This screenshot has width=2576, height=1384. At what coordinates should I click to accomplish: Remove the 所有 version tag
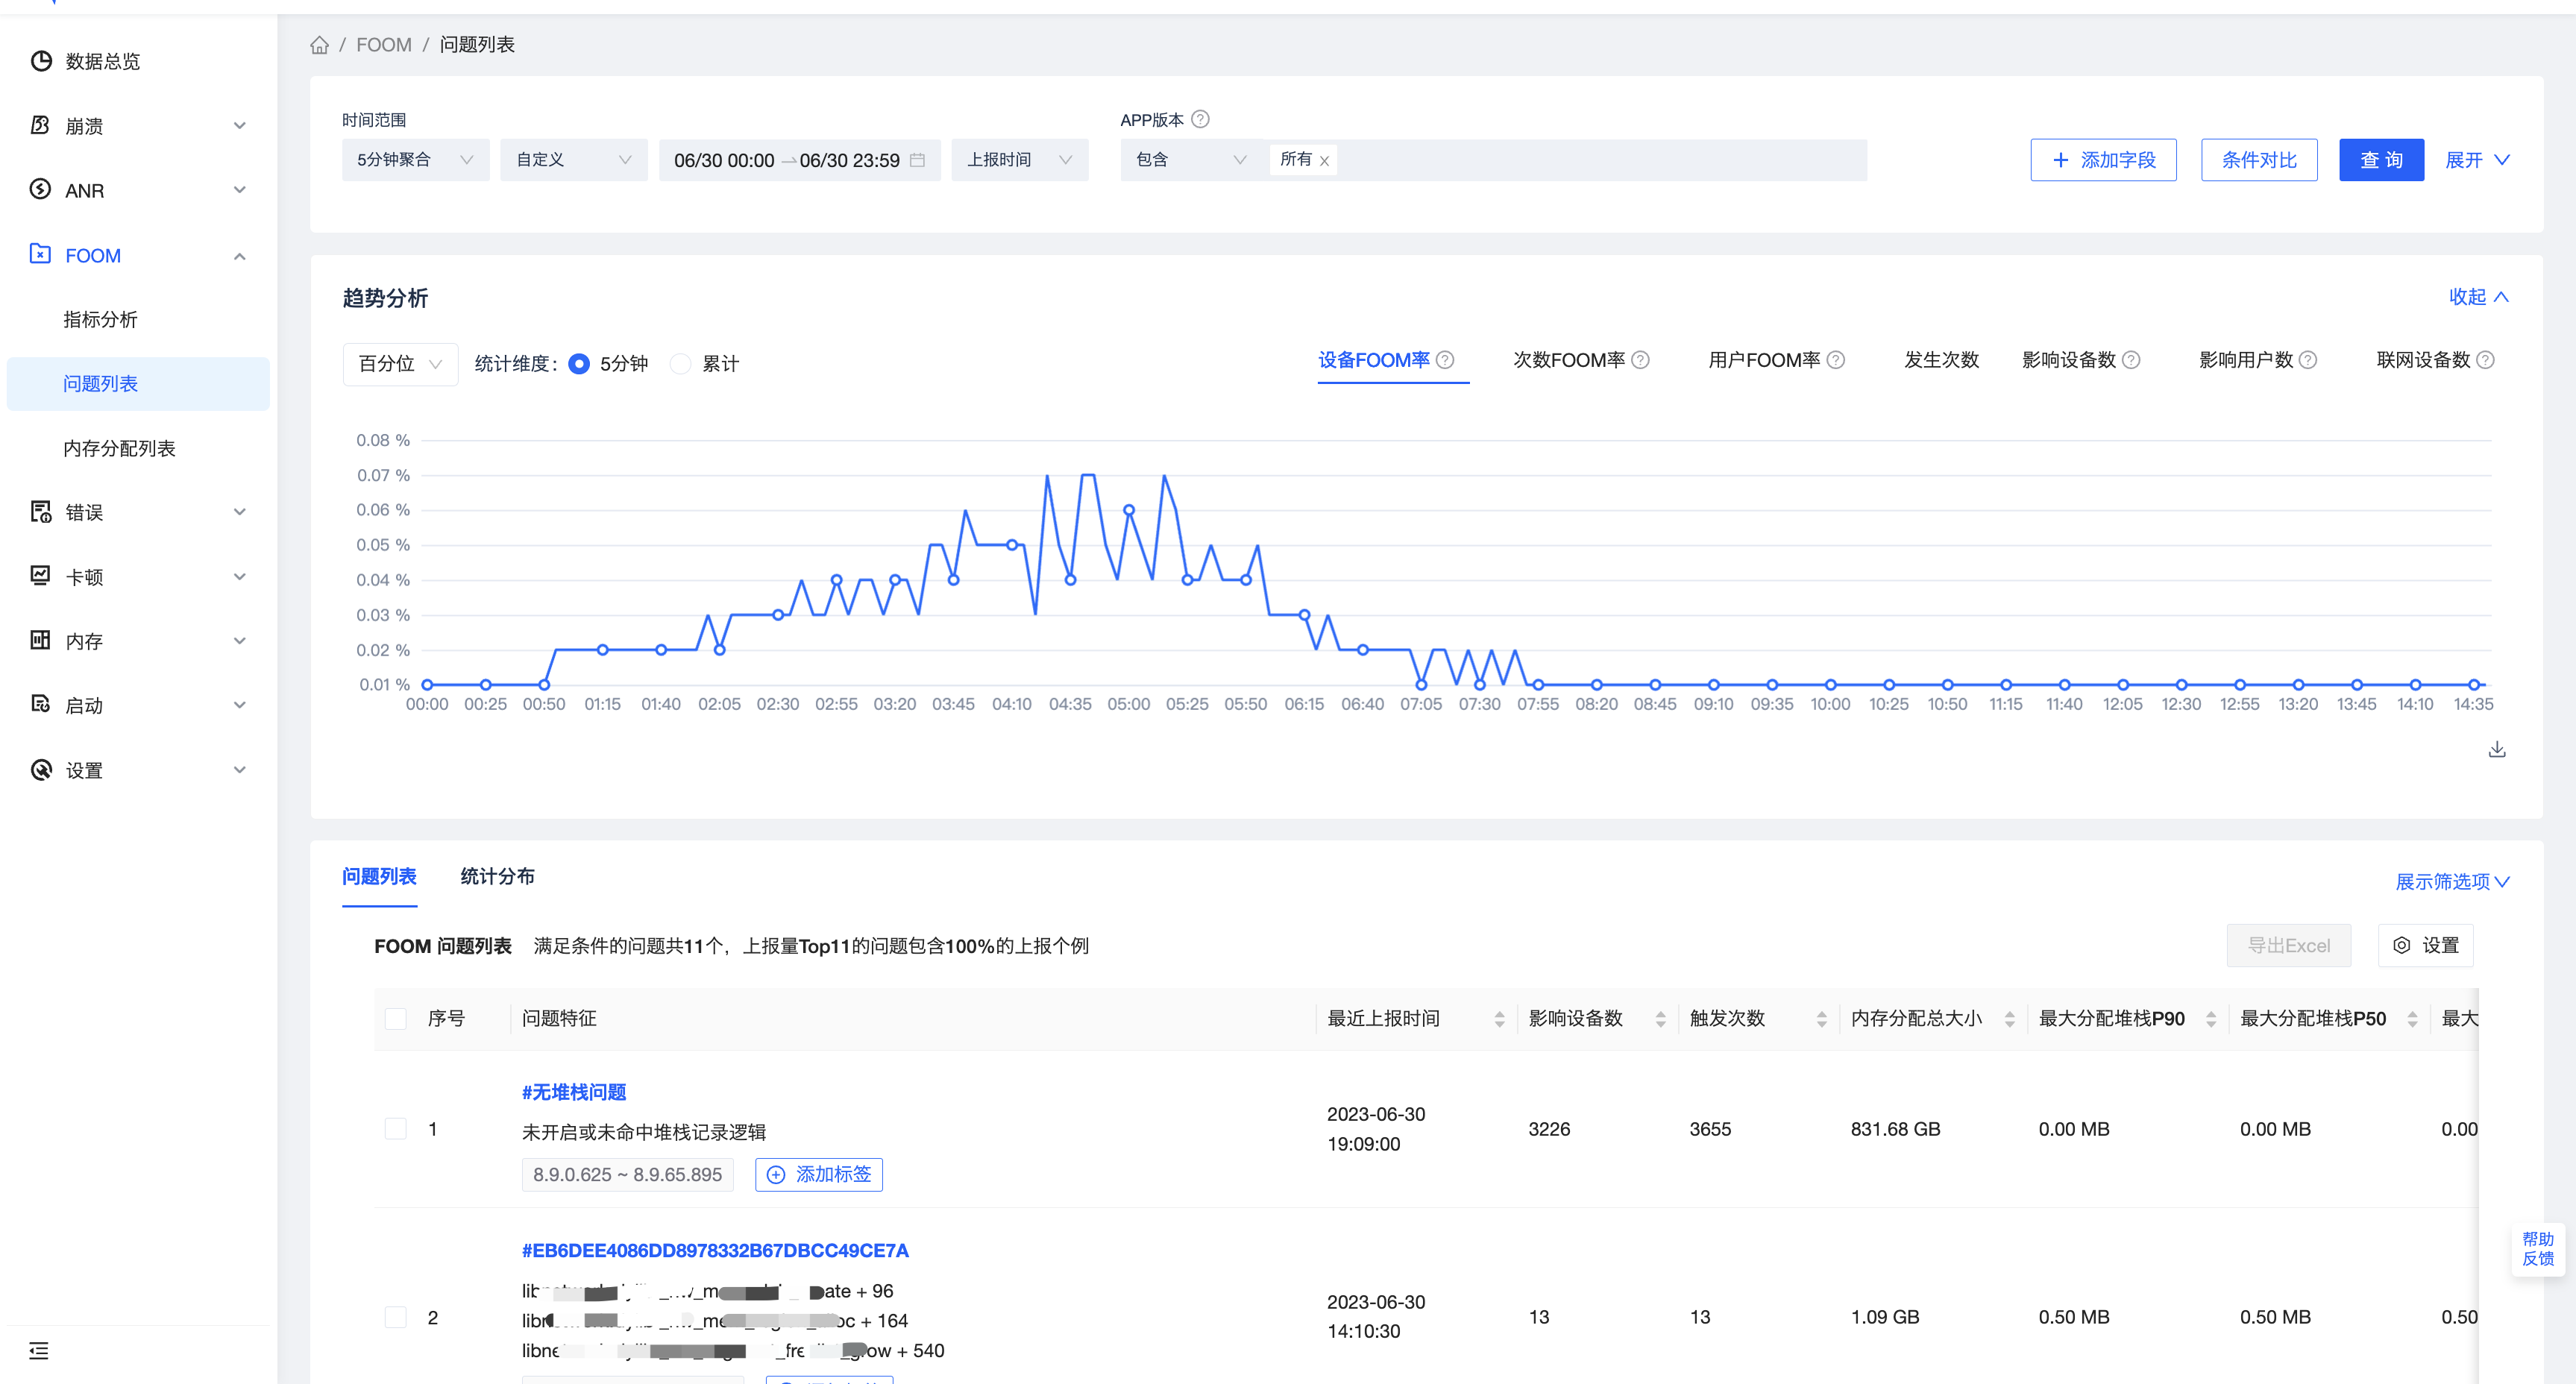tap(1324, 161)
